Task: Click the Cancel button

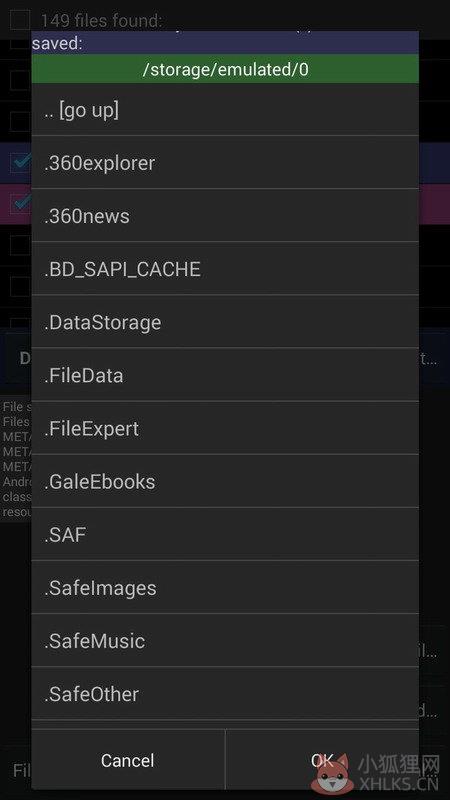Action: point(128,760)
